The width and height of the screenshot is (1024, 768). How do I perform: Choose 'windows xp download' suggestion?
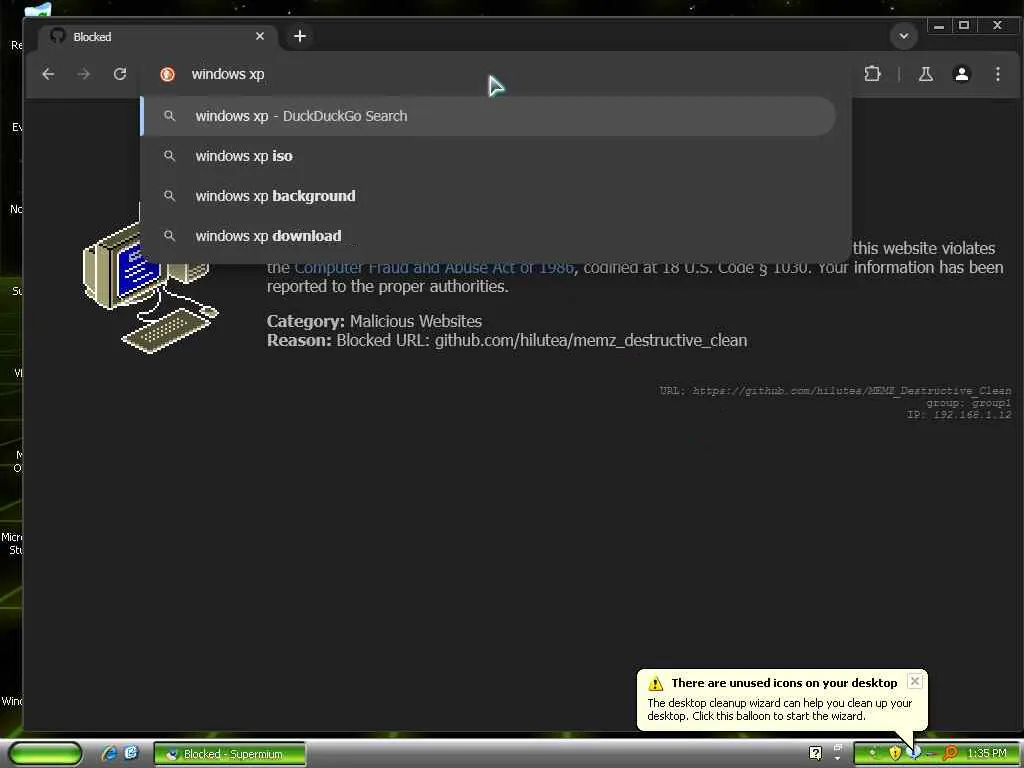coord(488,236)
